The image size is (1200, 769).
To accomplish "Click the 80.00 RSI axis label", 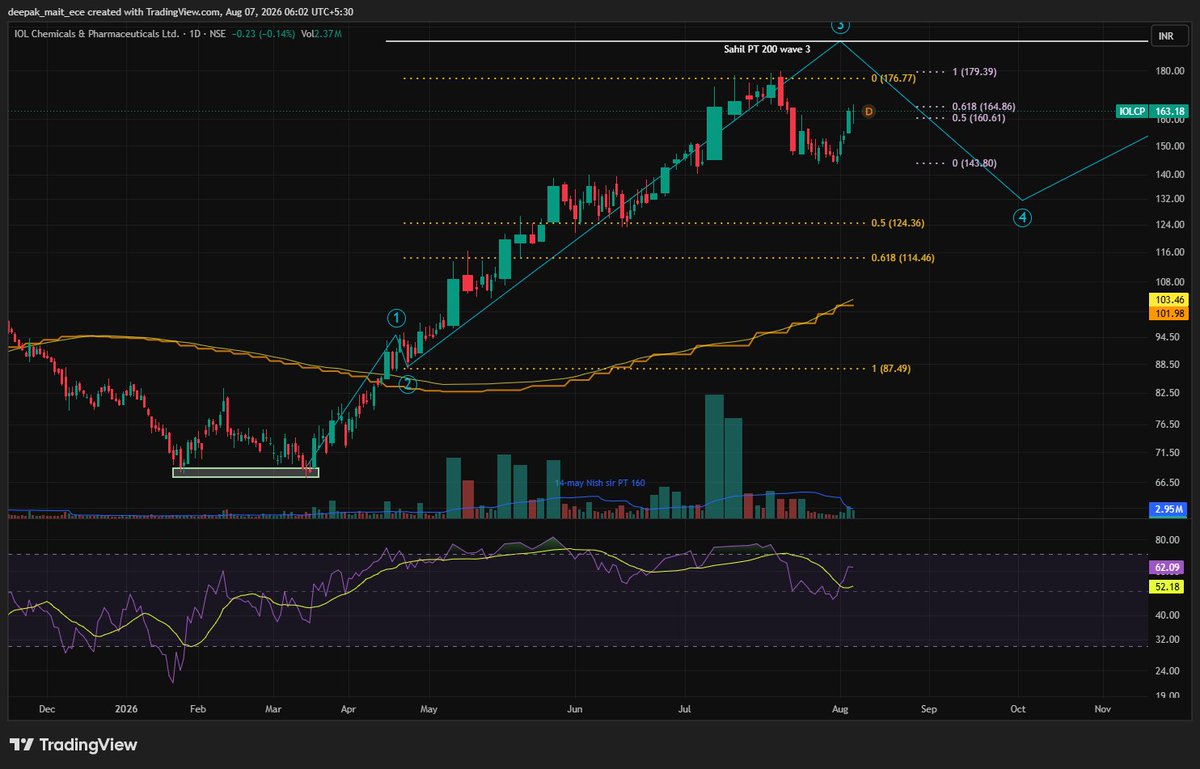I will coord(1168,541).
